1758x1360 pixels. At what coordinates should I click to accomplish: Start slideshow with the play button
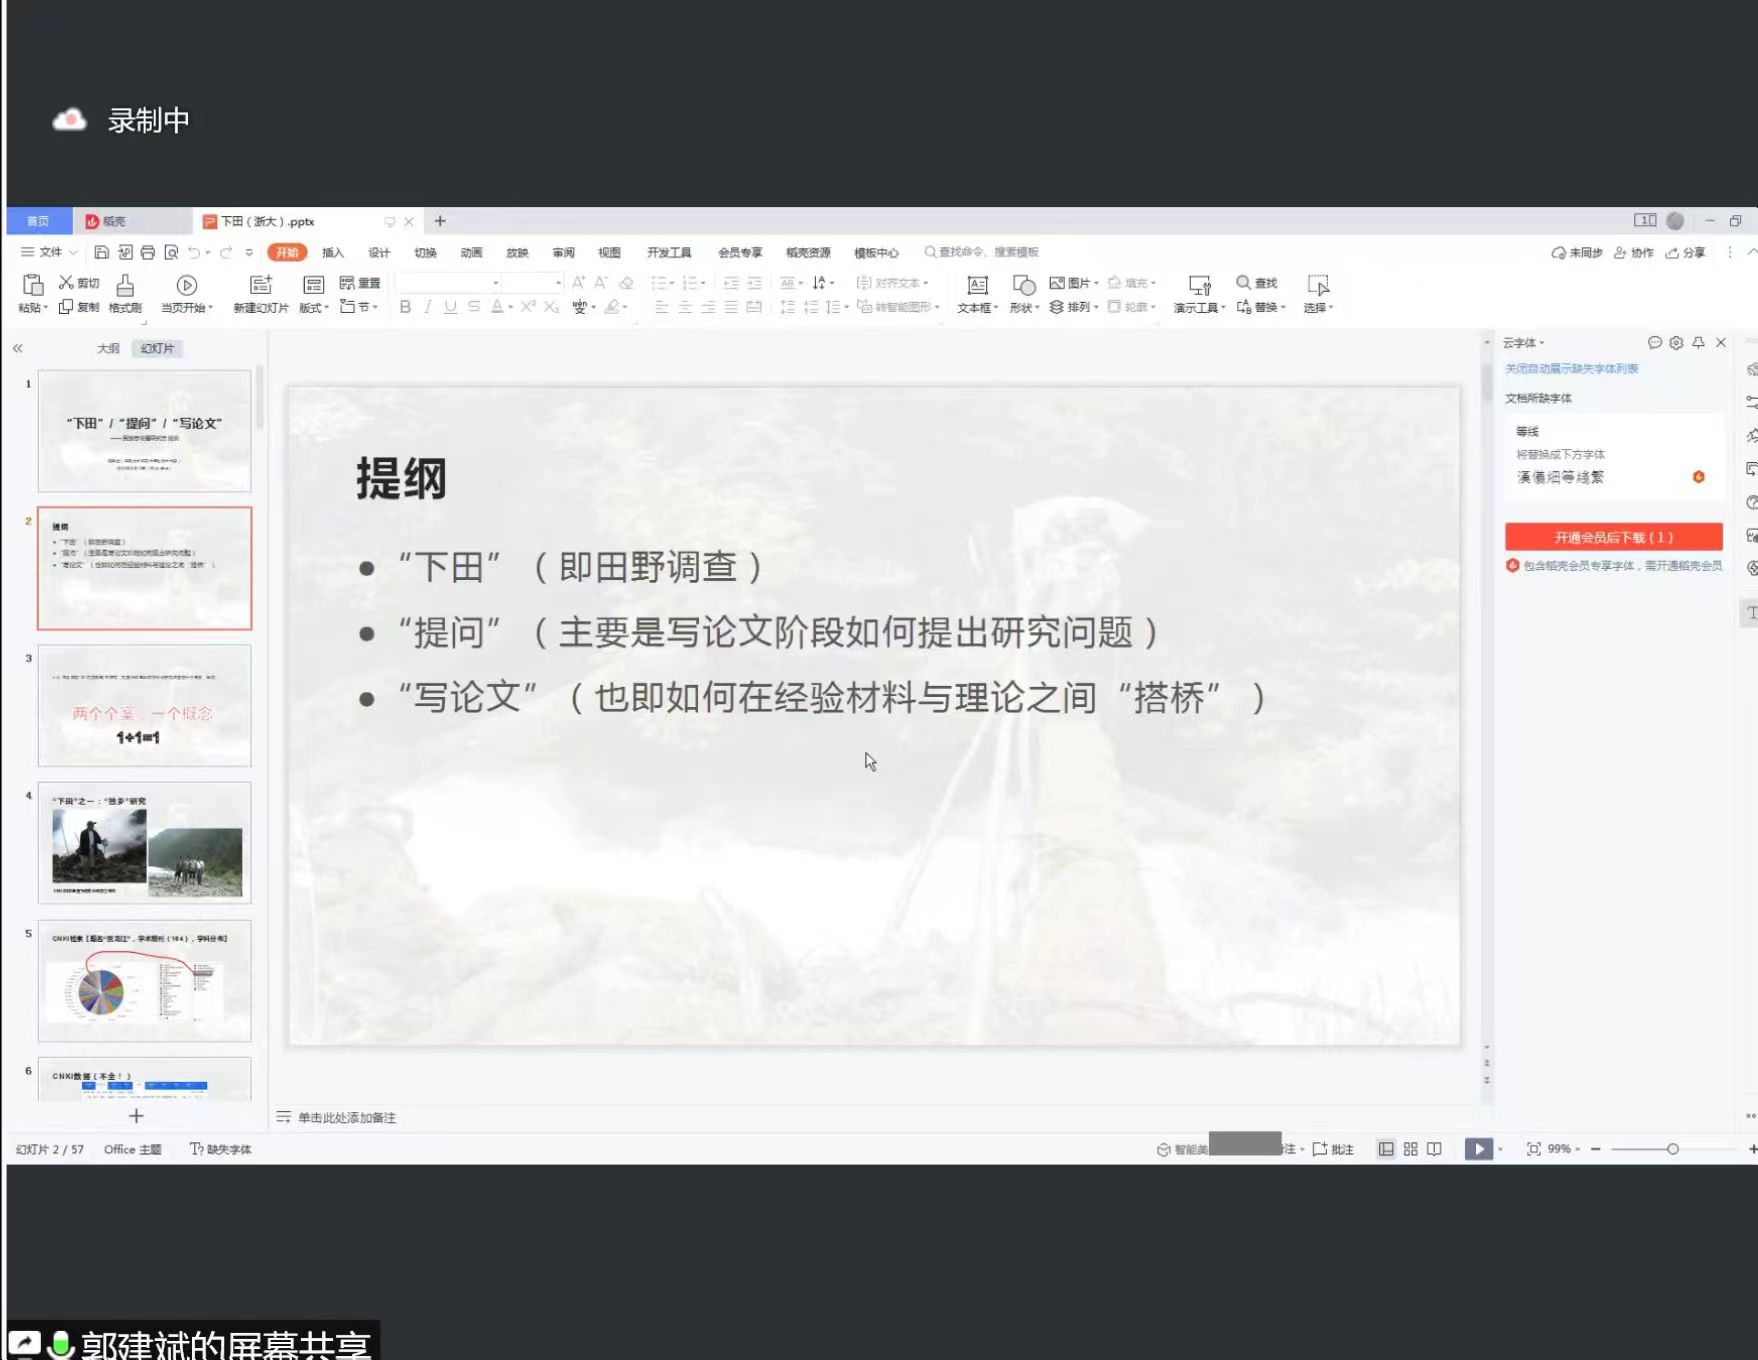(x=1477, y=1149)
